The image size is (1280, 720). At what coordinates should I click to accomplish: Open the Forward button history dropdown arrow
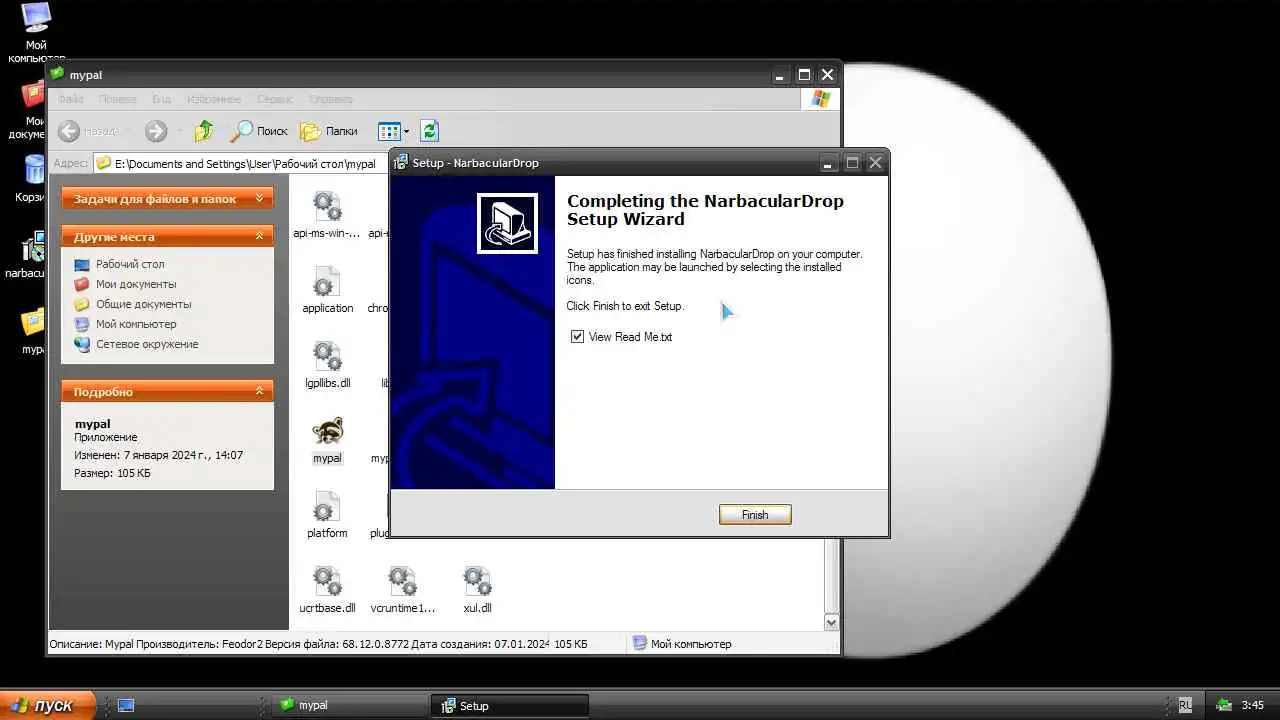click(179, 131)
